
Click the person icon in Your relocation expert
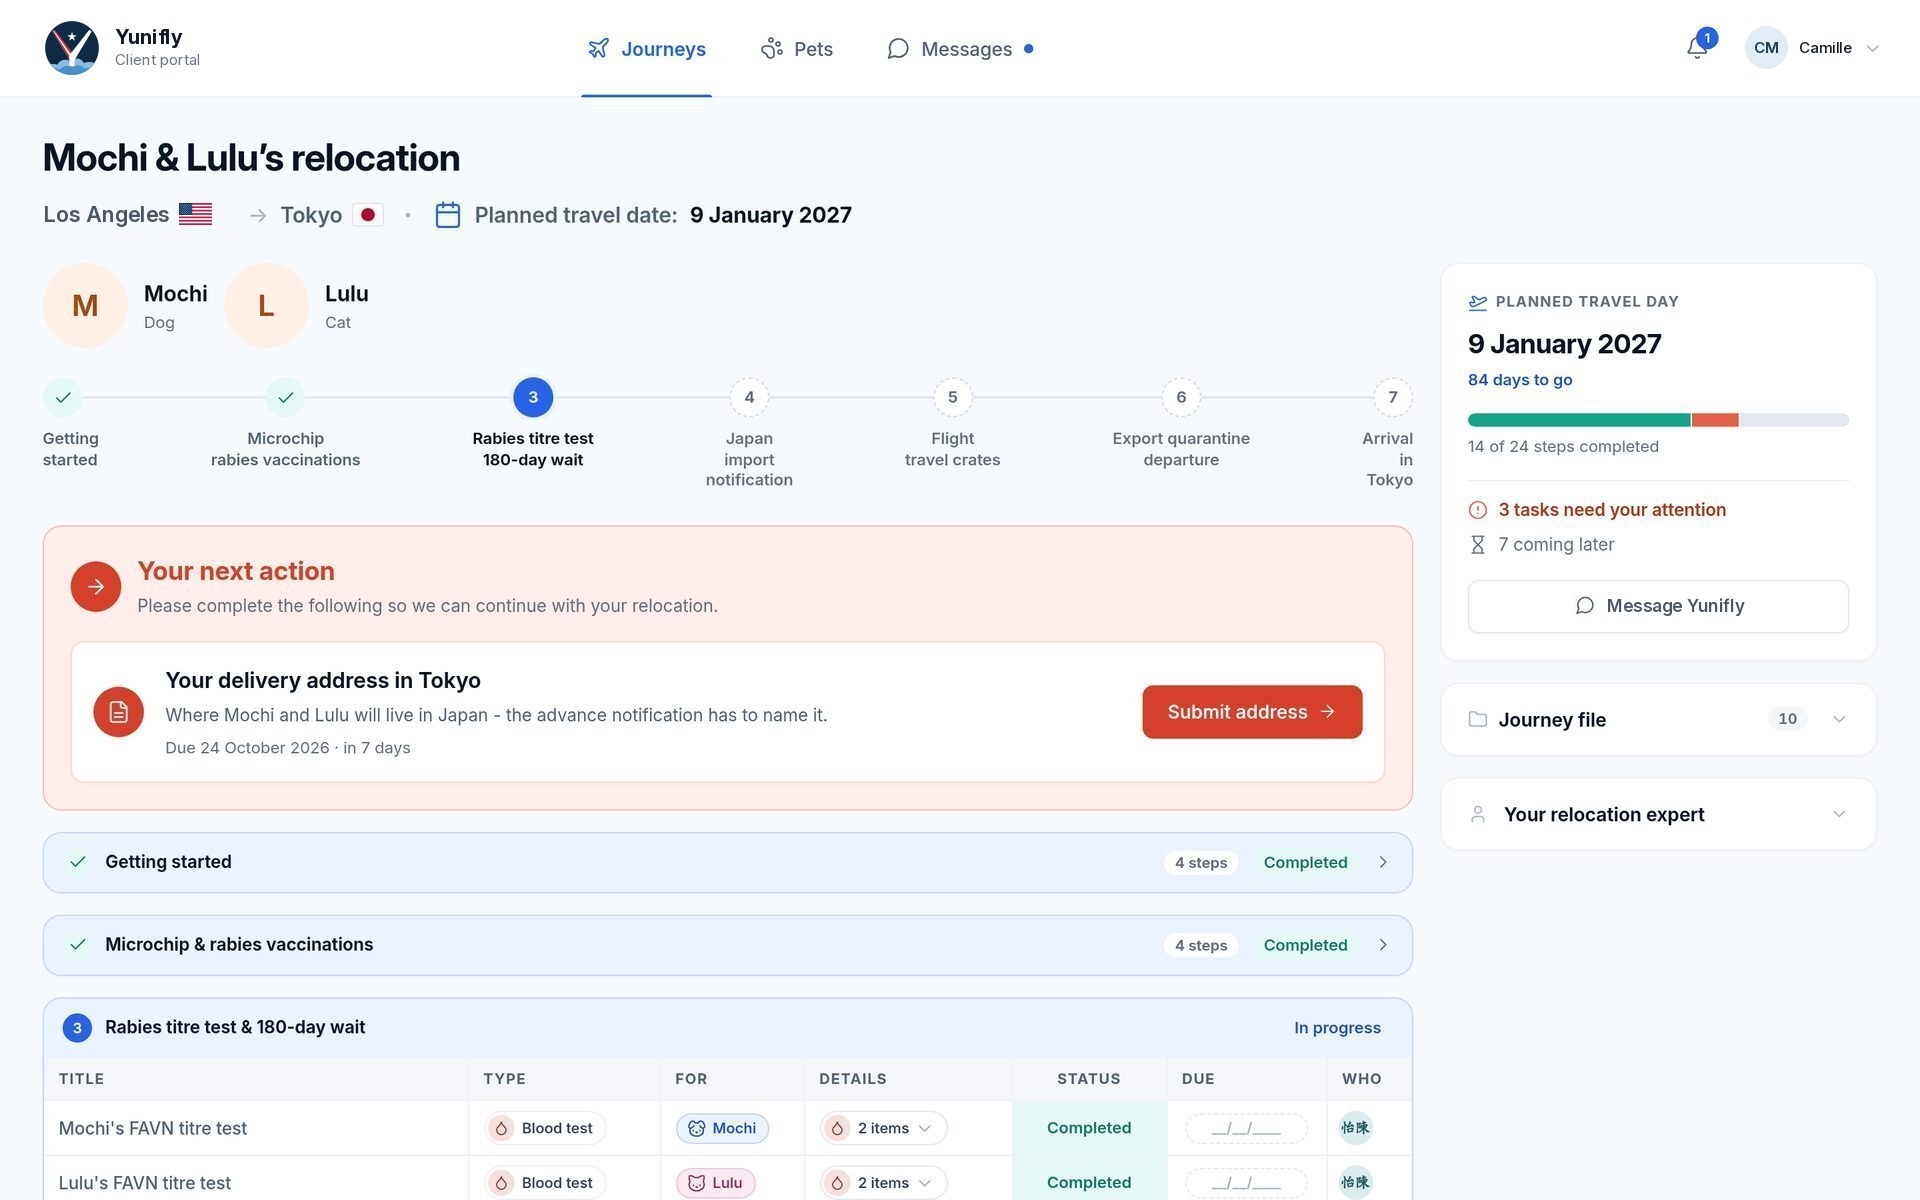[x=1477, y=814]
